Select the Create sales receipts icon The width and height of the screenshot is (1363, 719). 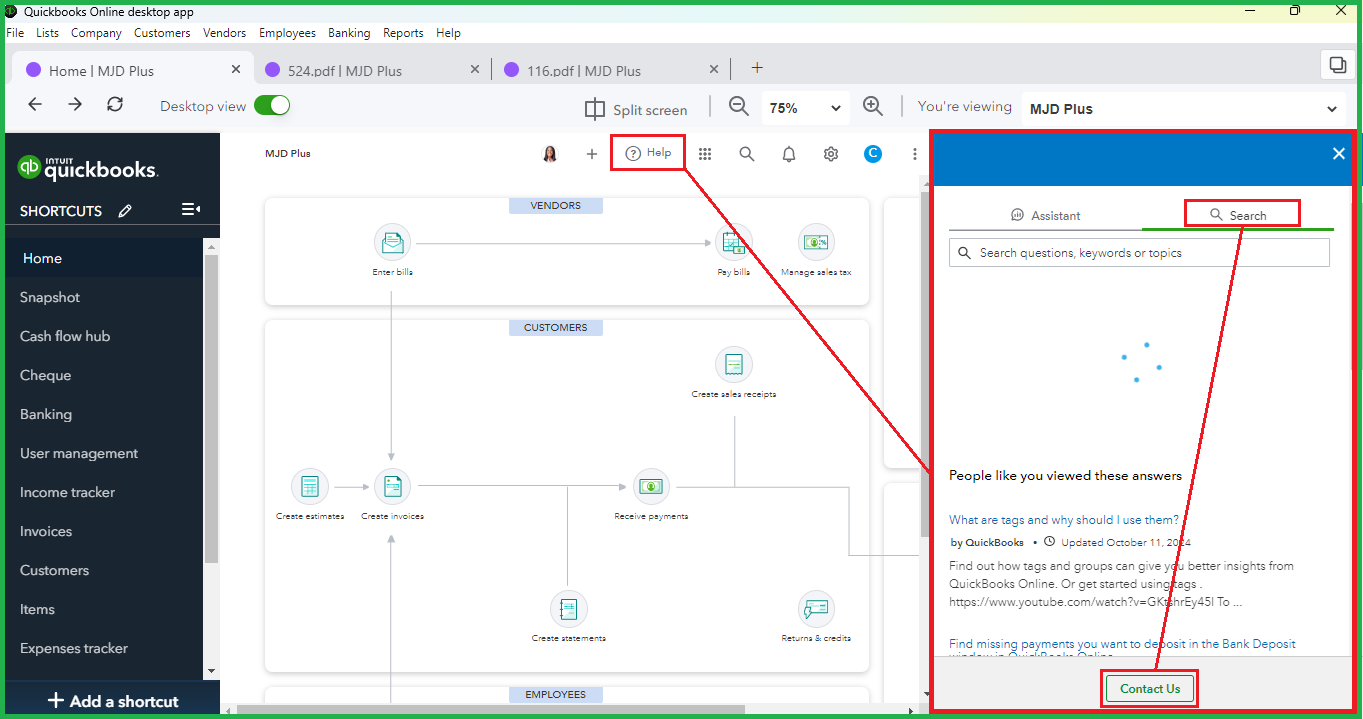[733, 364]
